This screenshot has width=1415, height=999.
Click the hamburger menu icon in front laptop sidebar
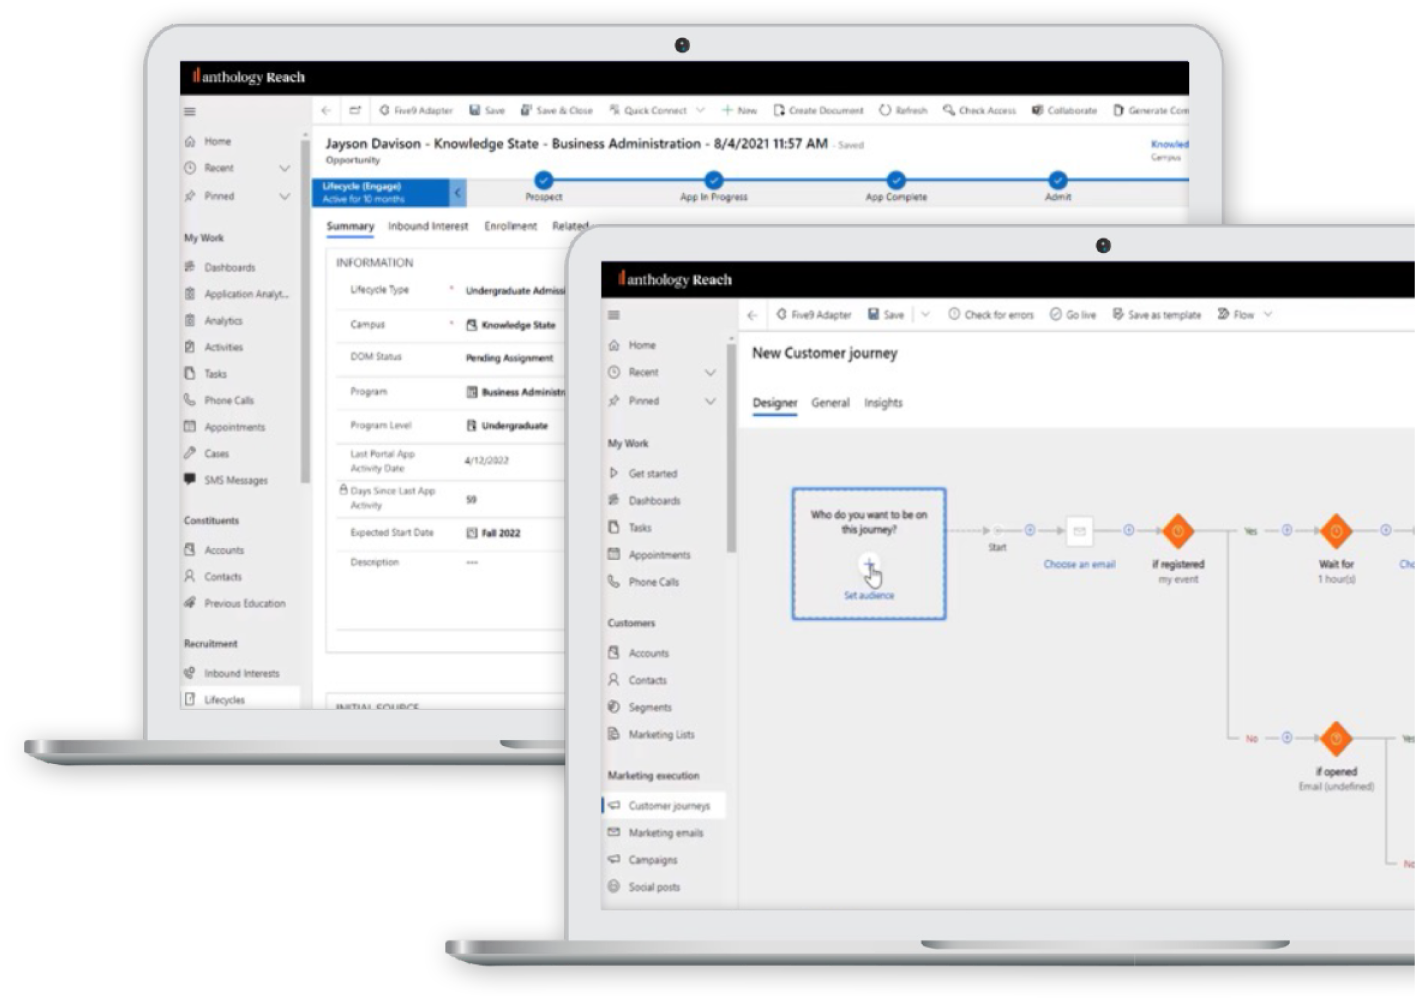click(x=614, y=315)
